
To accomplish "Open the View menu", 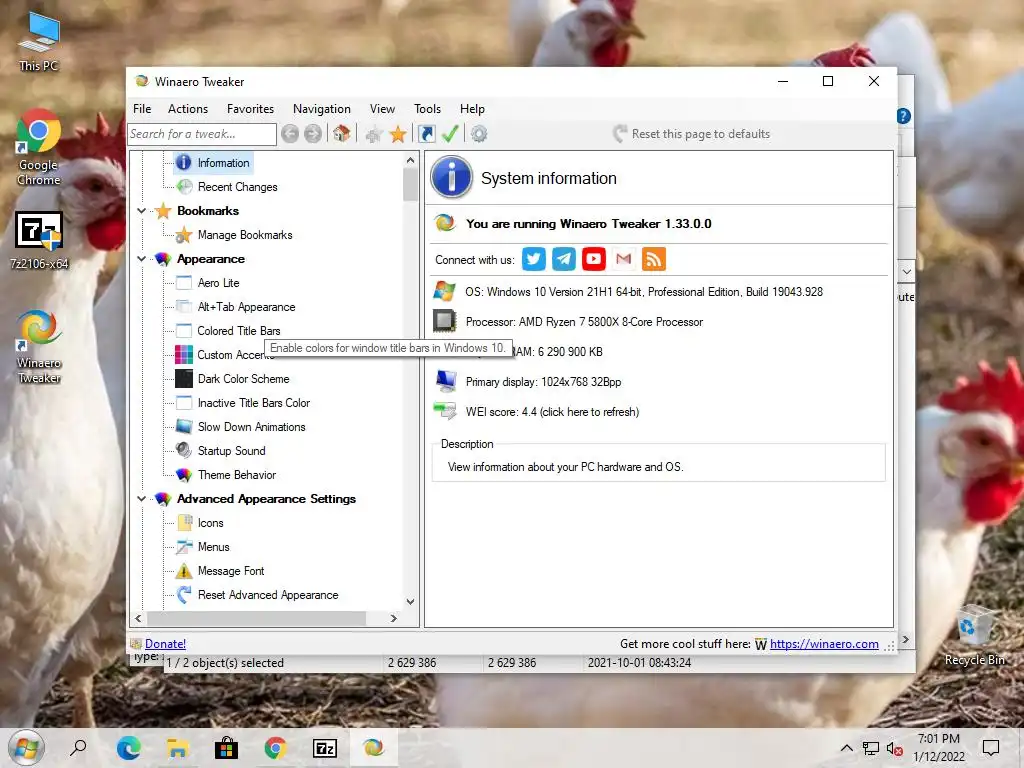I will pos(383,109).
